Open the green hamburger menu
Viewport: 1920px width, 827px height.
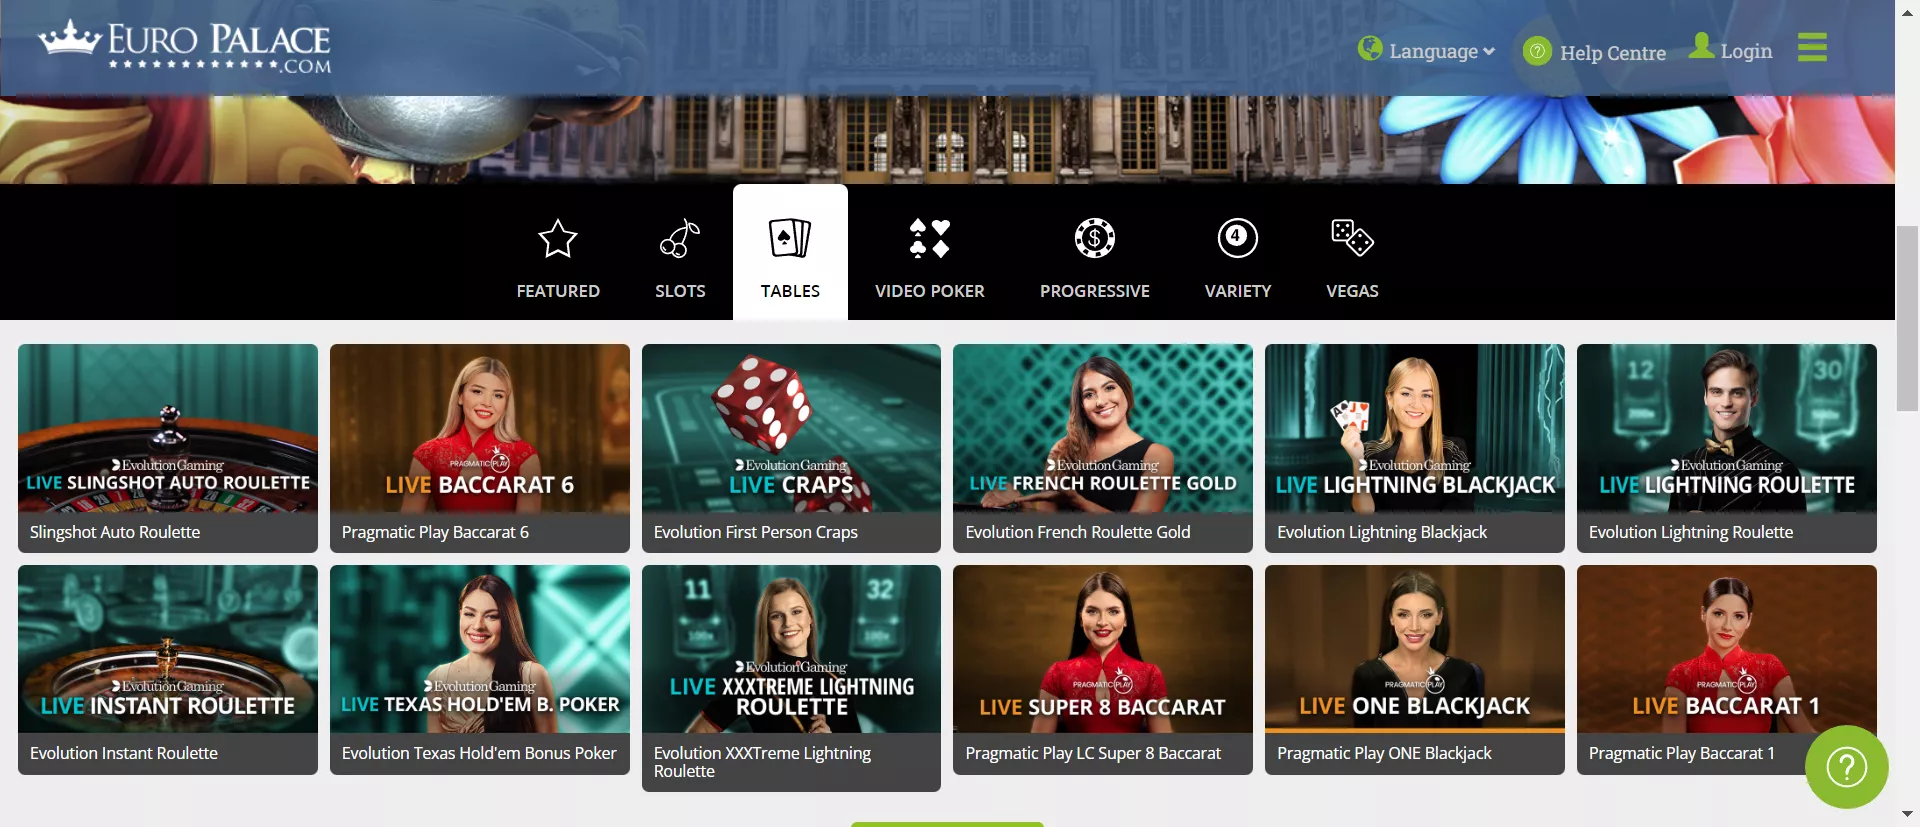pos(1811,47)
